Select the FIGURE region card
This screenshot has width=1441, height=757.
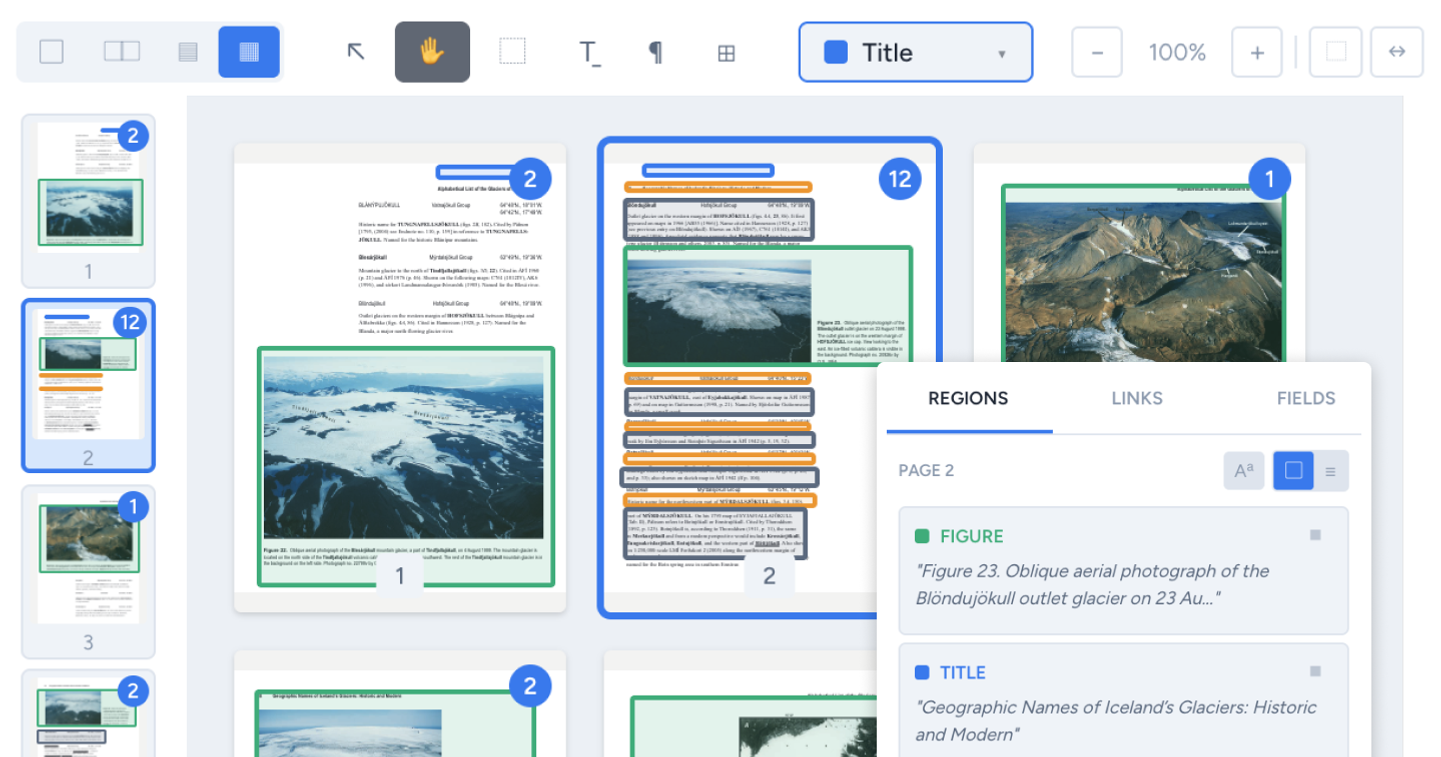pos(1123,570)
